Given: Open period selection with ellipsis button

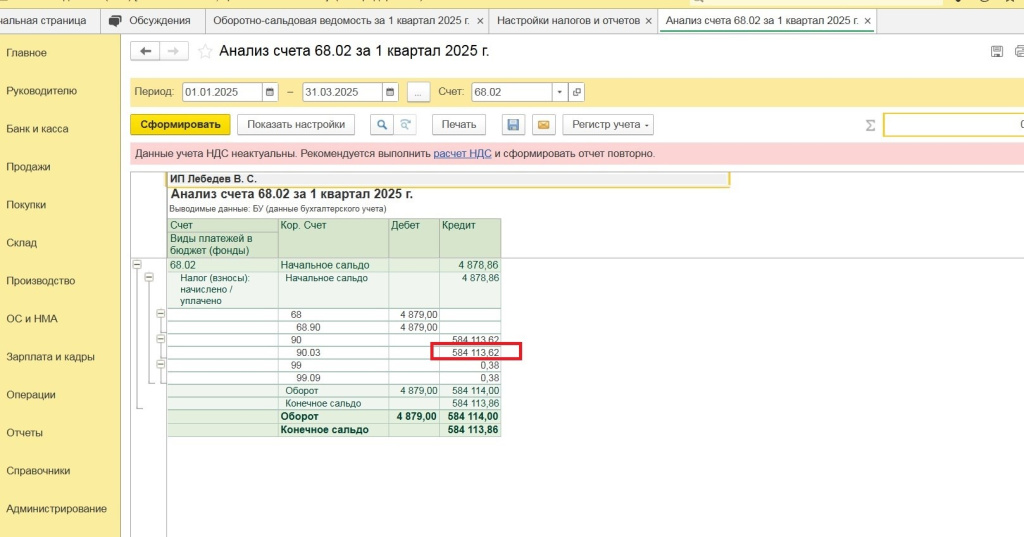Looking at the screenshot, I should pyautogui.click(x=418, y=92).
